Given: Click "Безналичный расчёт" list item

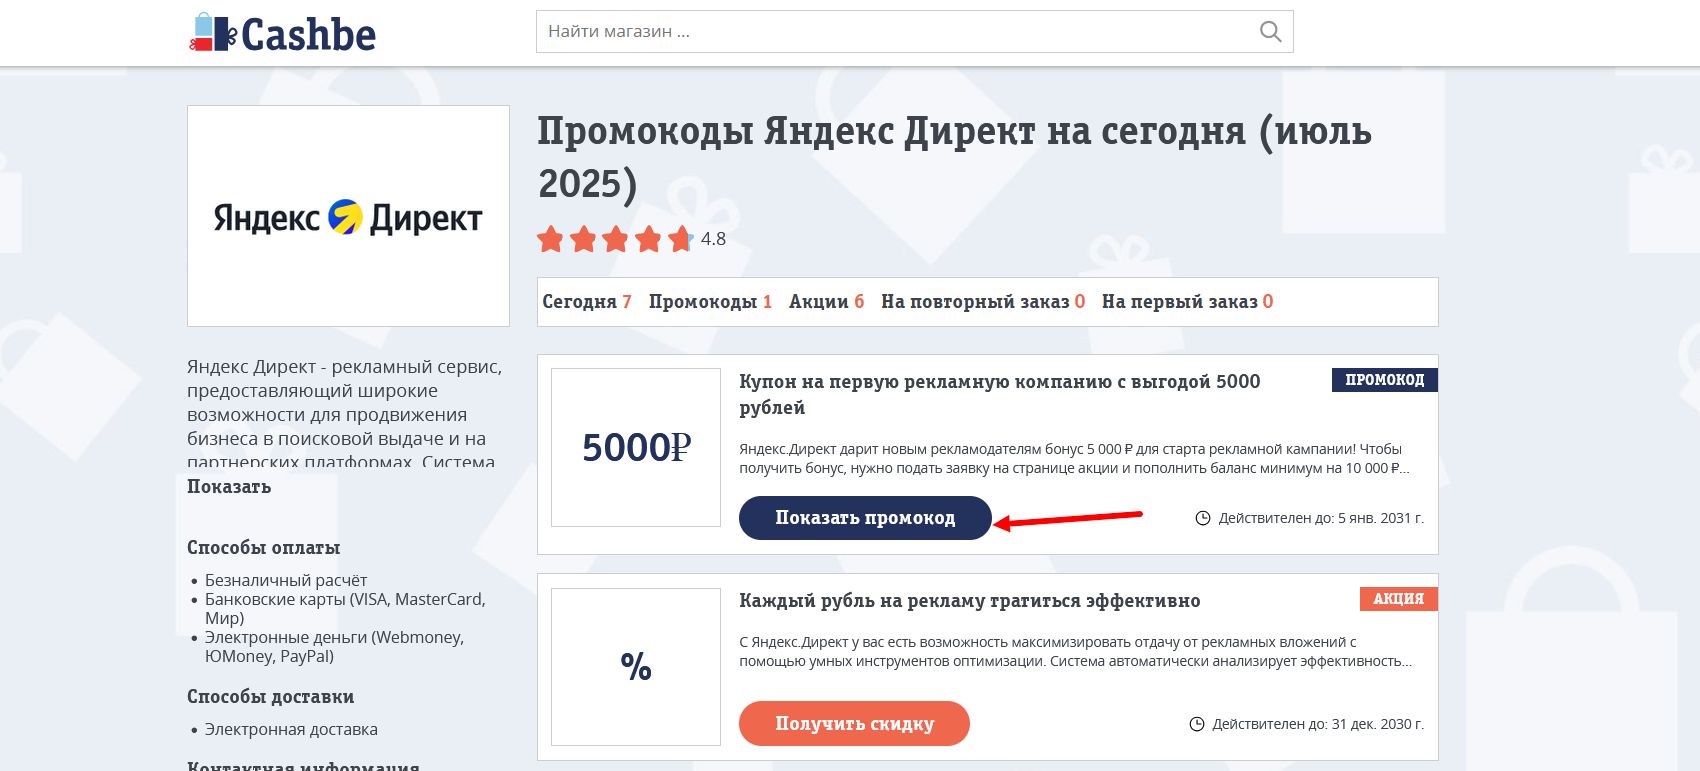Looking at the screenshot, I should [286, 580].
